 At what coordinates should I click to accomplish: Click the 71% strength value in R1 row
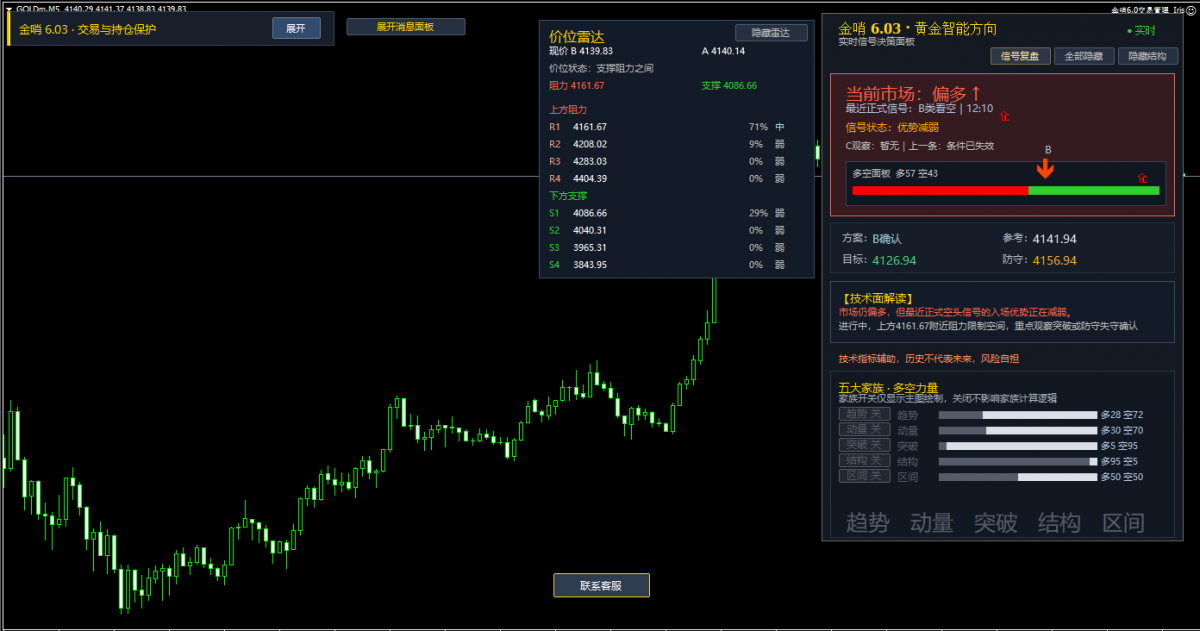click(758, 127)
